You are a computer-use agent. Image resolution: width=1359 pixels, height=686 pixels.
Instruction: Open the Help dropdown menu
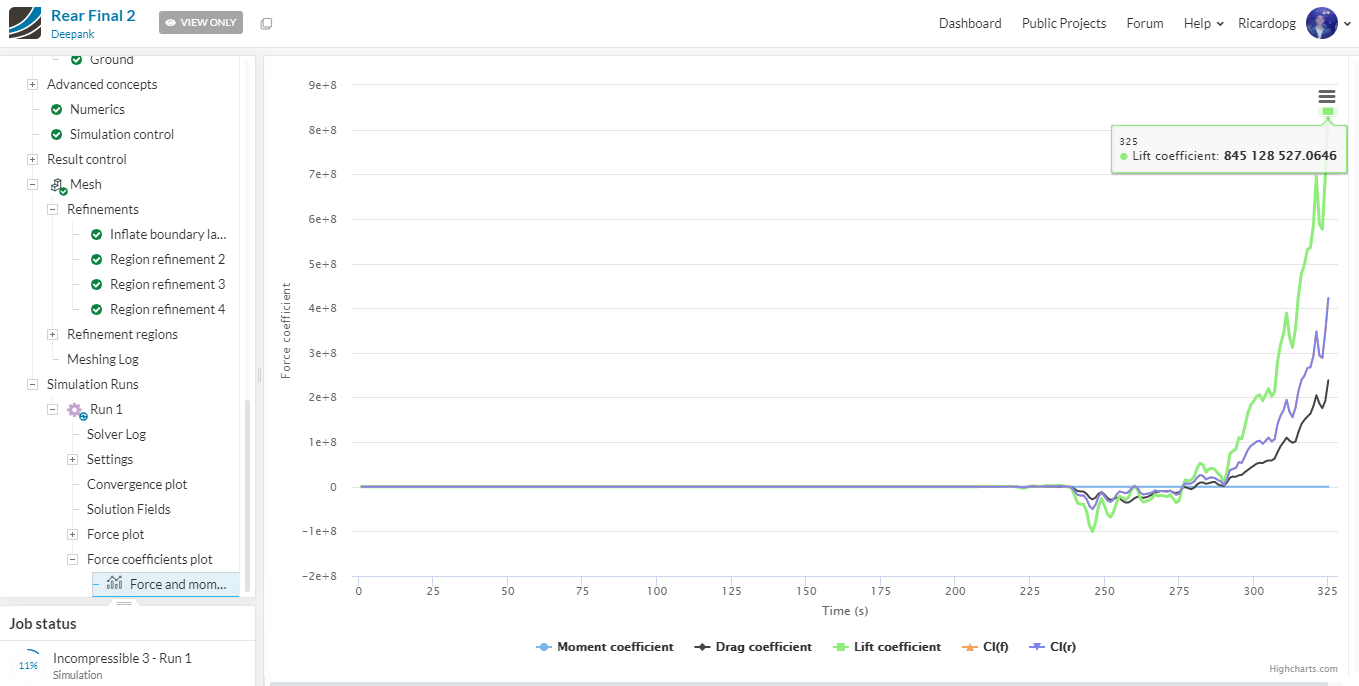pyautogui.click(x=1203, y=23)
